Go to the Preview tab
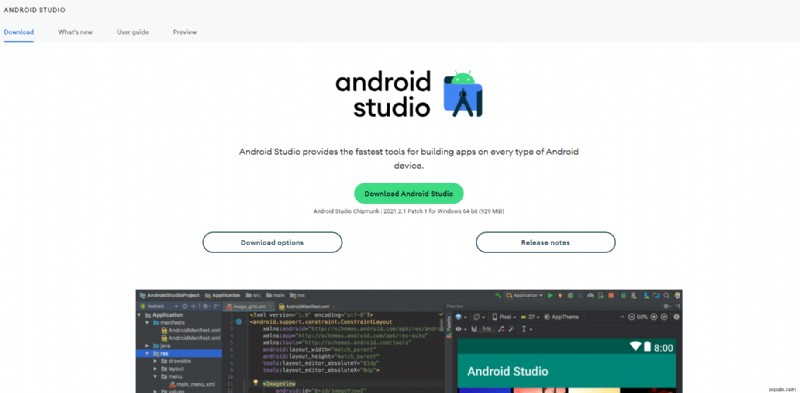The image size is (800, 393). tap(185, 32)
